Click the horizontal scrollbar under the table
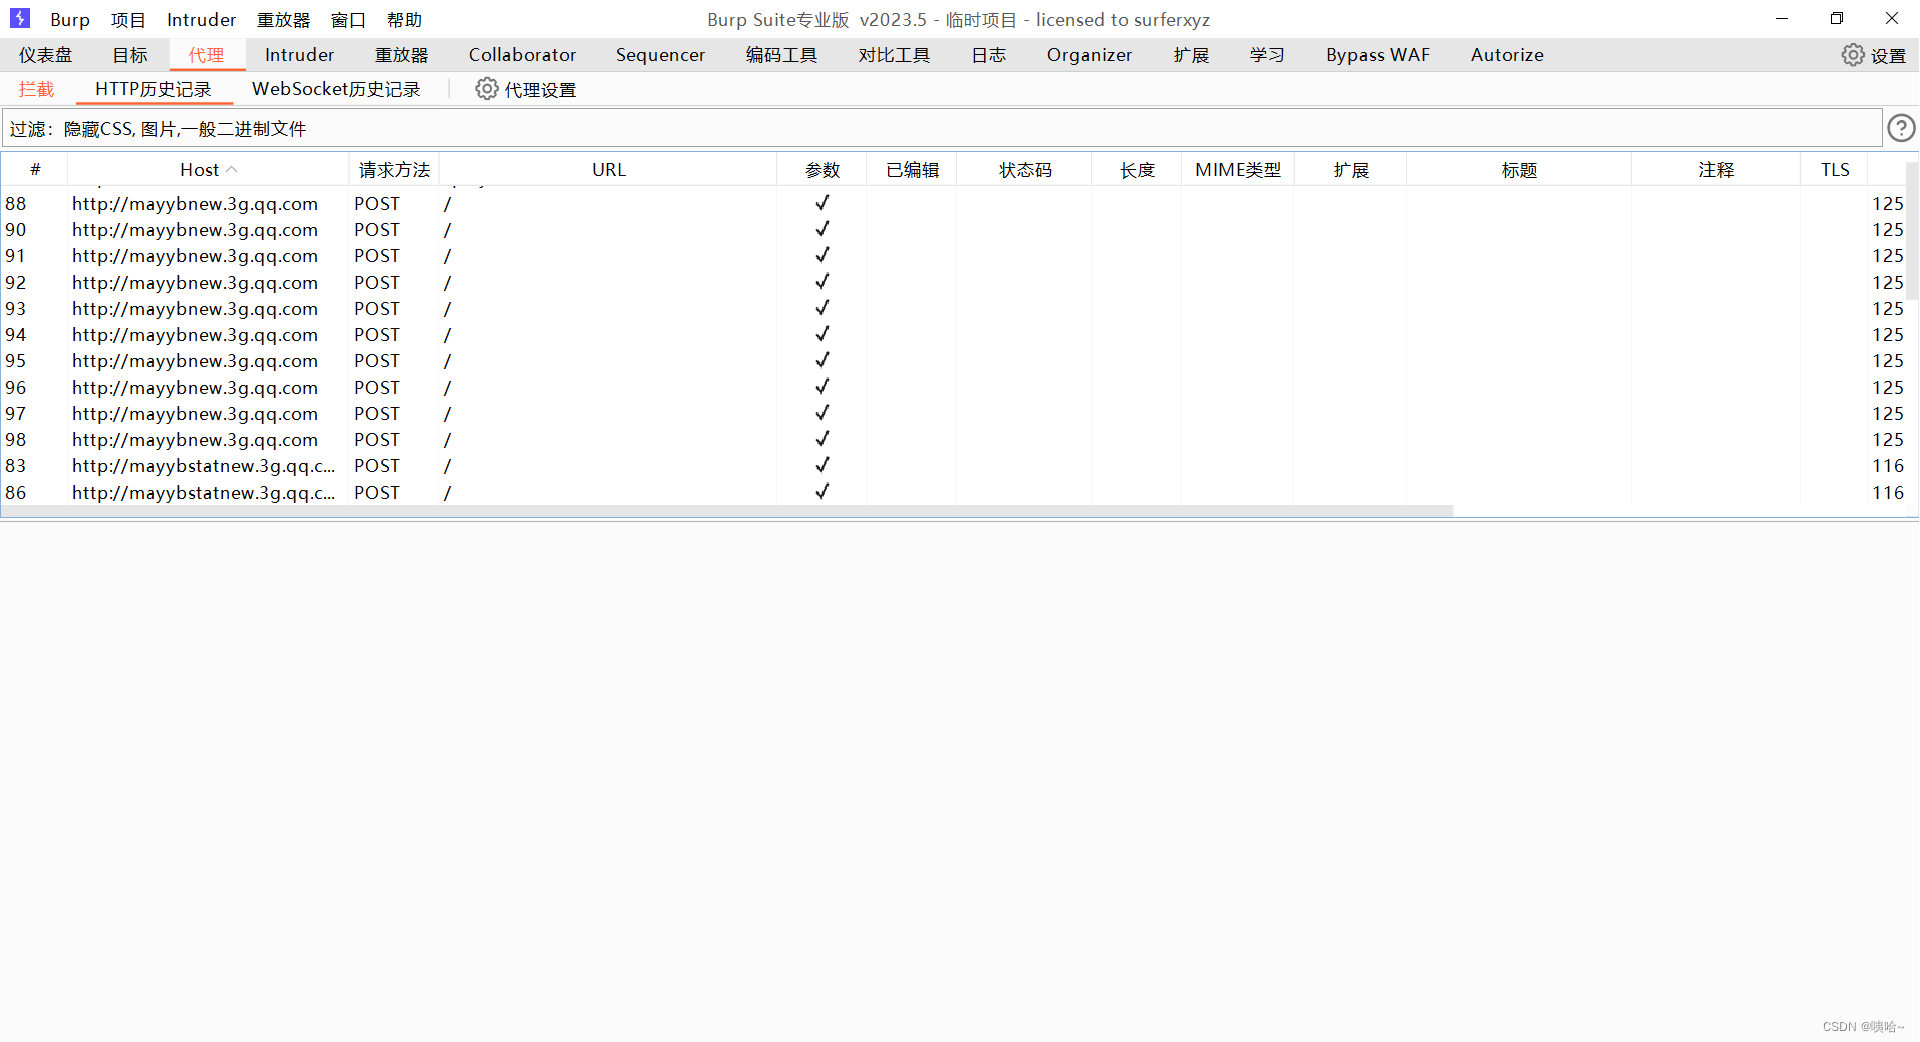 point(727,511)
